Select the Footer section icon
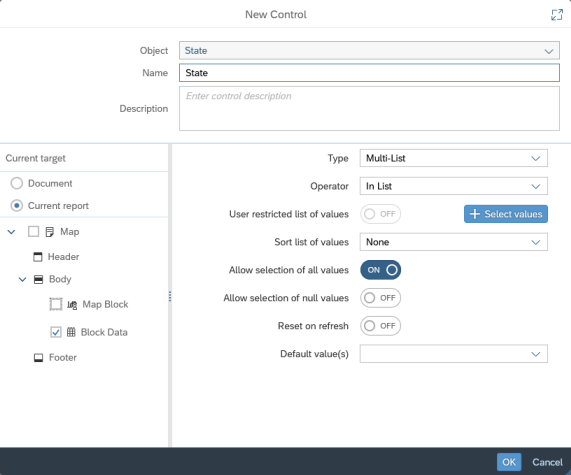This screenshot has height=475, width=571. (38, 358)
